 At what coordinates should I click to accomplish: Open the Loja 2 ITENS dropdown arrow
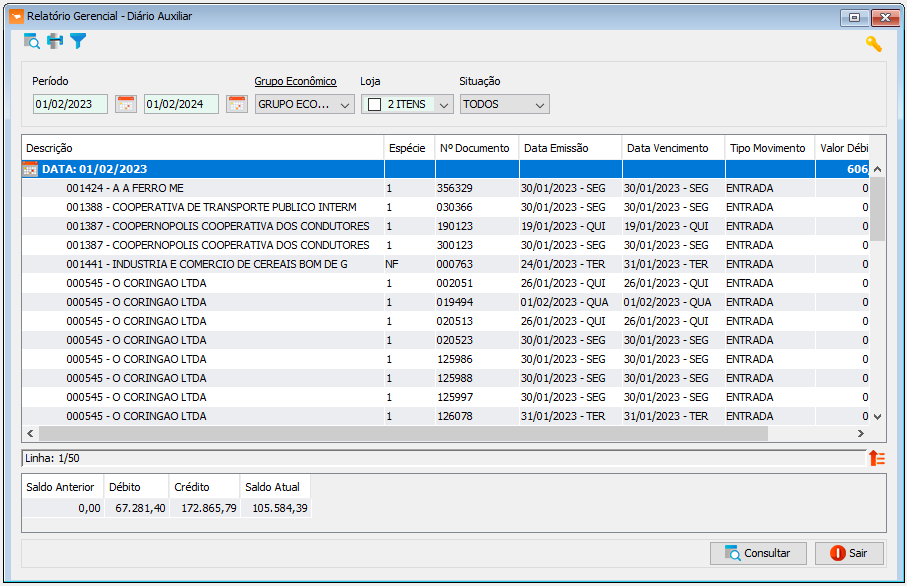[x=444, y=105]
